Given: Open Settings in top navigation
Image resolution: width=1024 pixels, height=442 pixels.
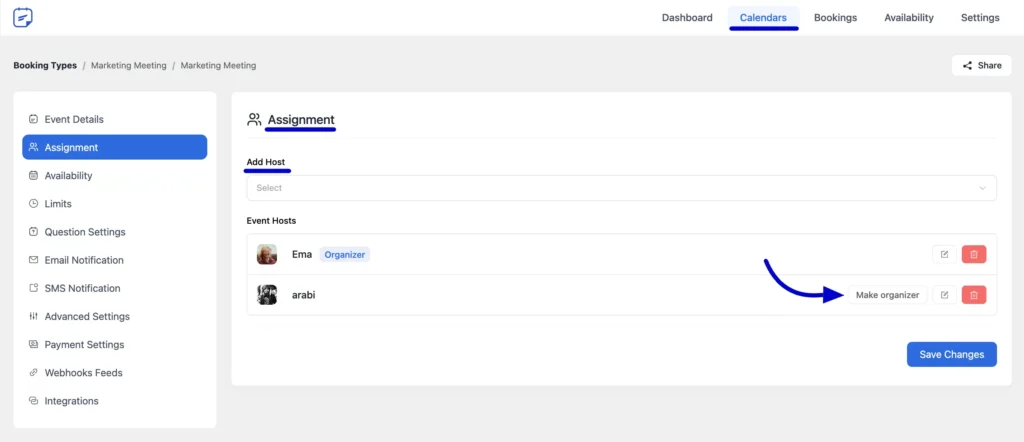Looking at the screenshot, I should click(x=979, y=18).
